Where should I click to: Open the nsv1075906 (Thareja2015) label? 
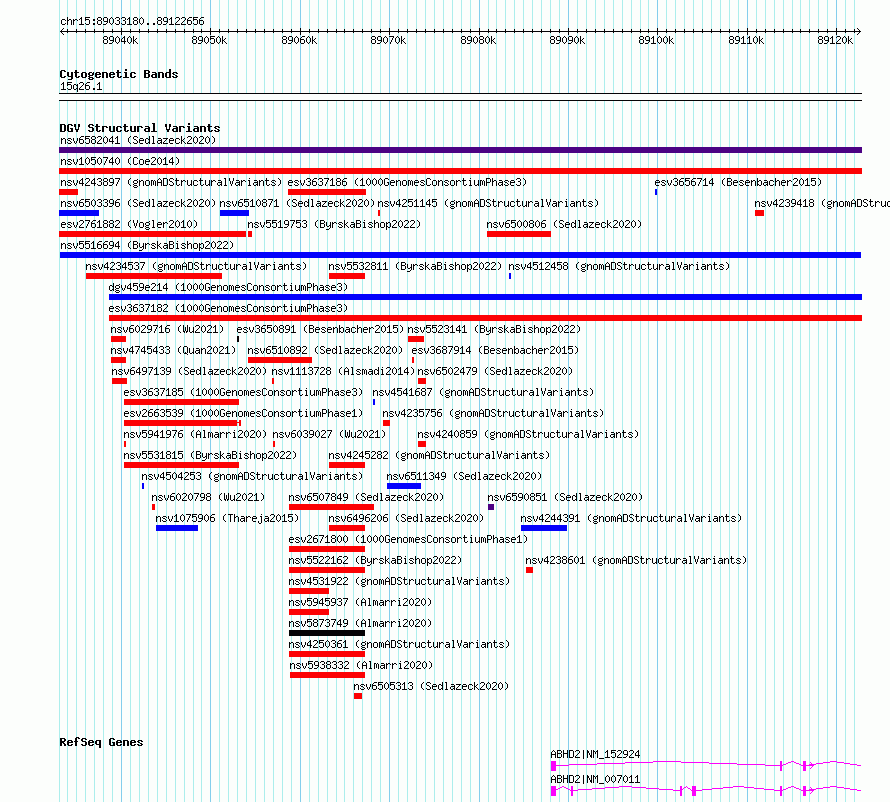pyautogui.click(x=227, y=518)
